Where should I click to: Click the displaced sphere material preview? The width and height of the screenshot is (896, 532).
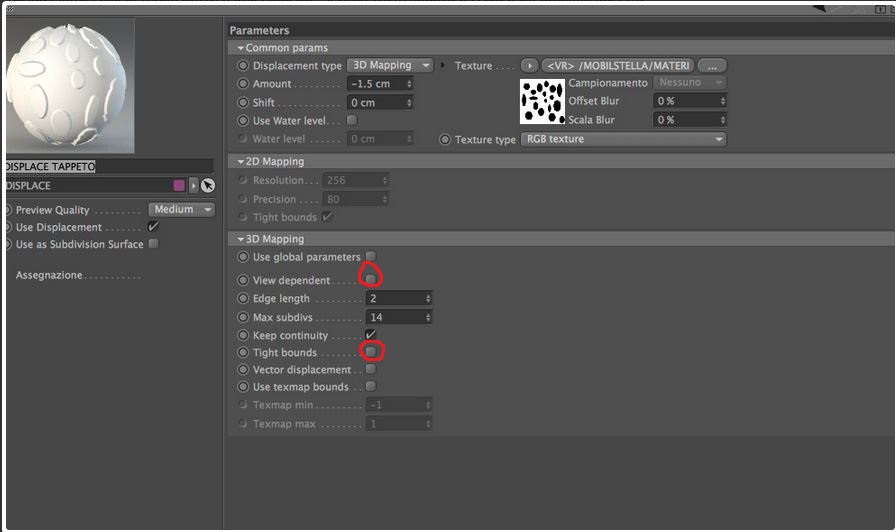(x=70, y=86)
